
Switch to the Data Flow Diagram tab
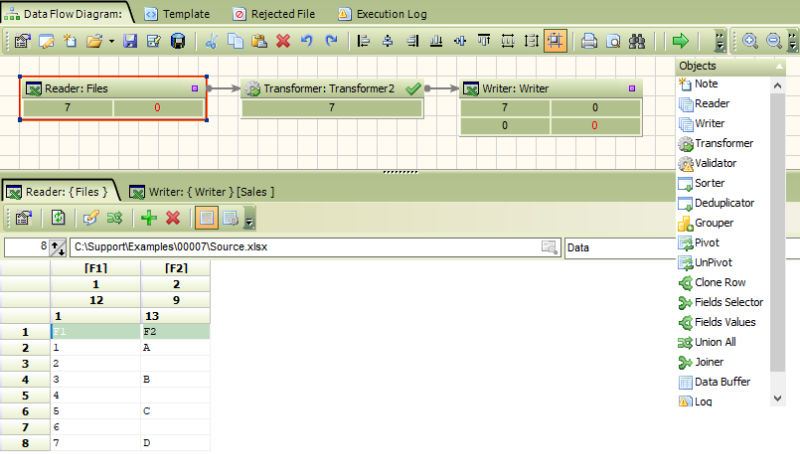click(x=64, y=14)
